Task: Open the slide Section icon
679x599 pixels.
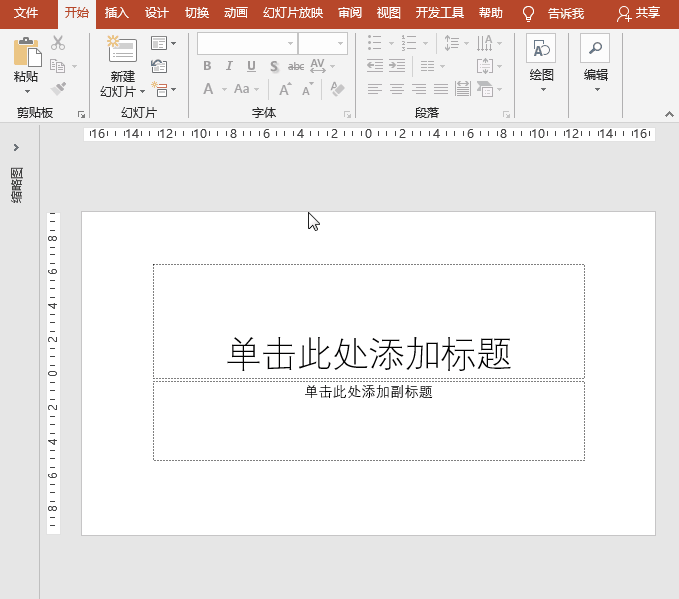Action: tap(159, 89)
